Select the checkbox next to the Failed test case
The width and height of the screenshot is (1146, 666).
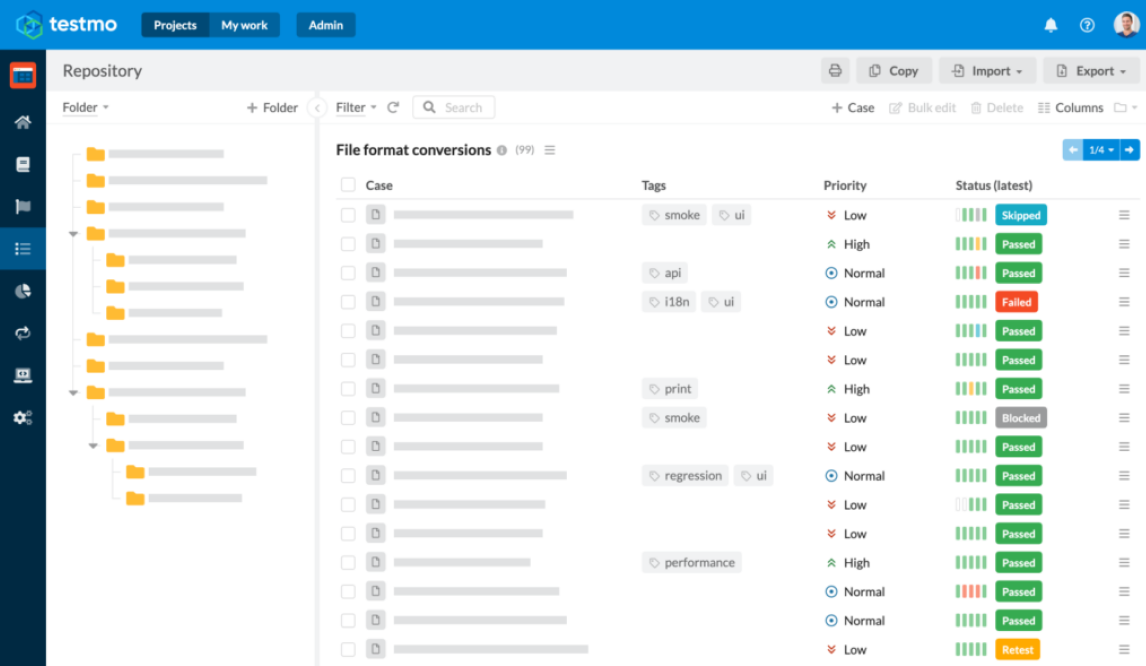coord(347,301)
